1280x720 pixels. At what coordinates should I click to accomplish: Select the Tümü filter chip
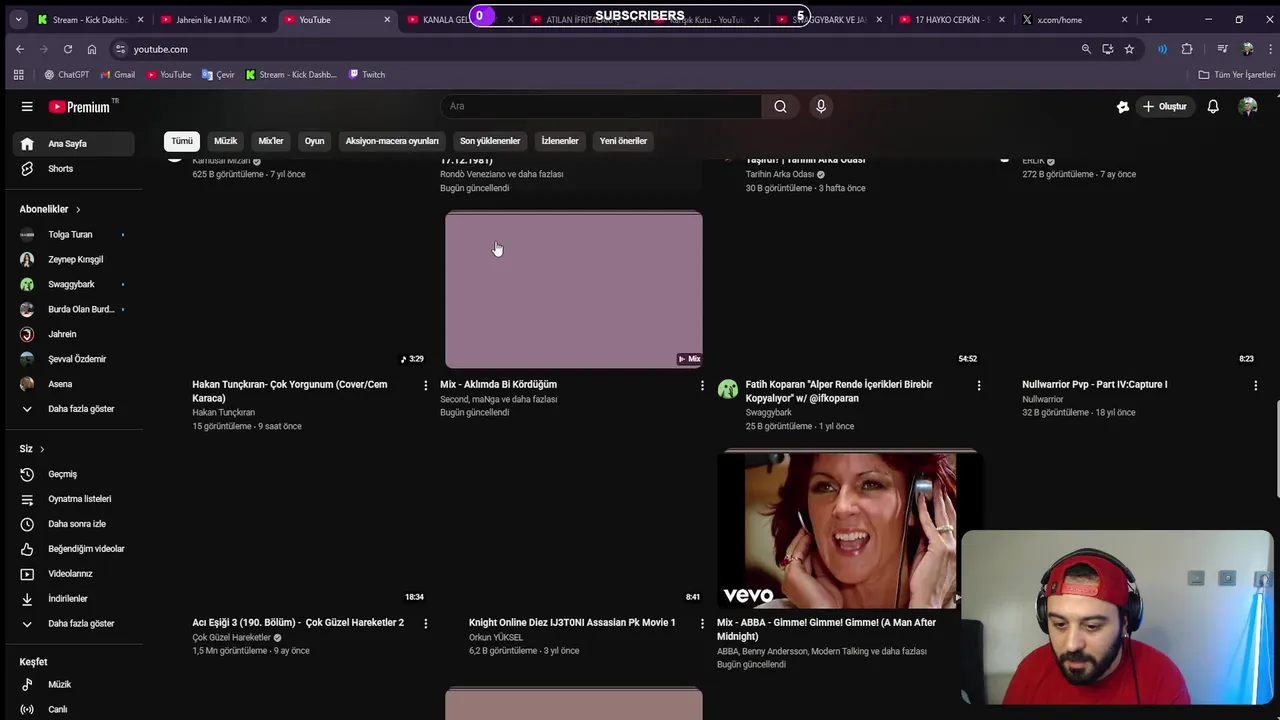point(181,141)
